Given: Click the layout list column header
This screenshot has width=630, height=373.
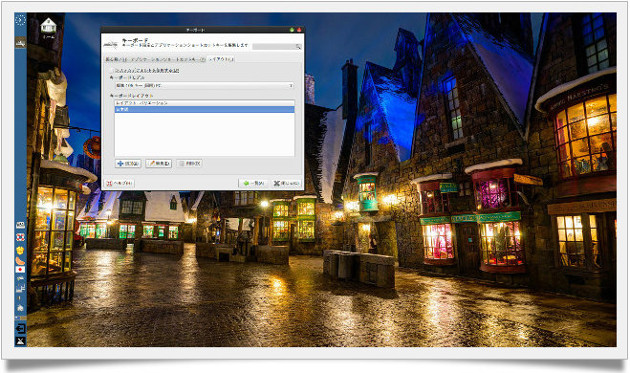Looking at the screenshot, I should (204, 103).
